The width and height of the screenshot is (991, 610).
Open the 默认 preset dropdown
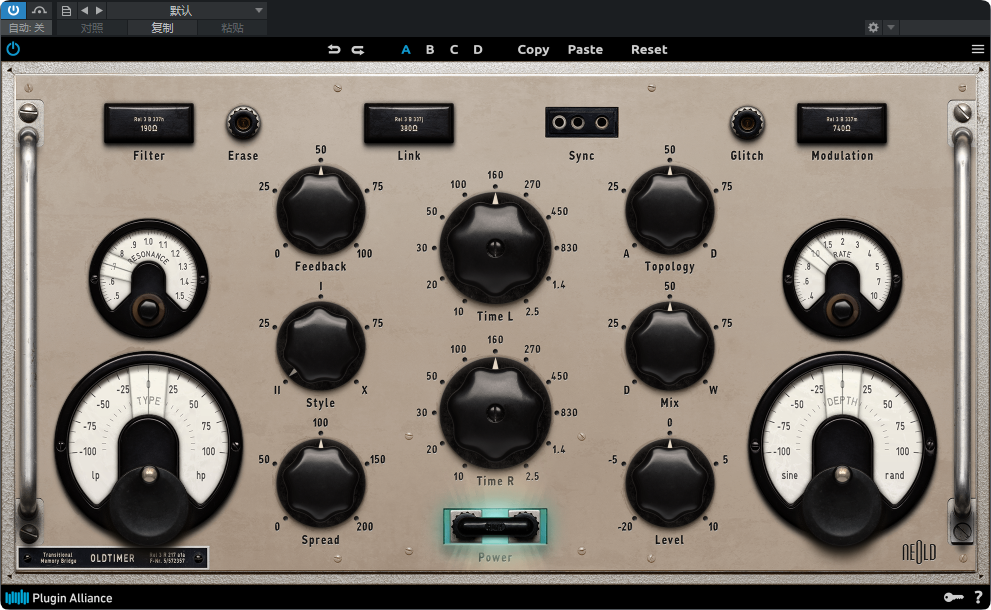pyautogui.click(x=187, y=11)
